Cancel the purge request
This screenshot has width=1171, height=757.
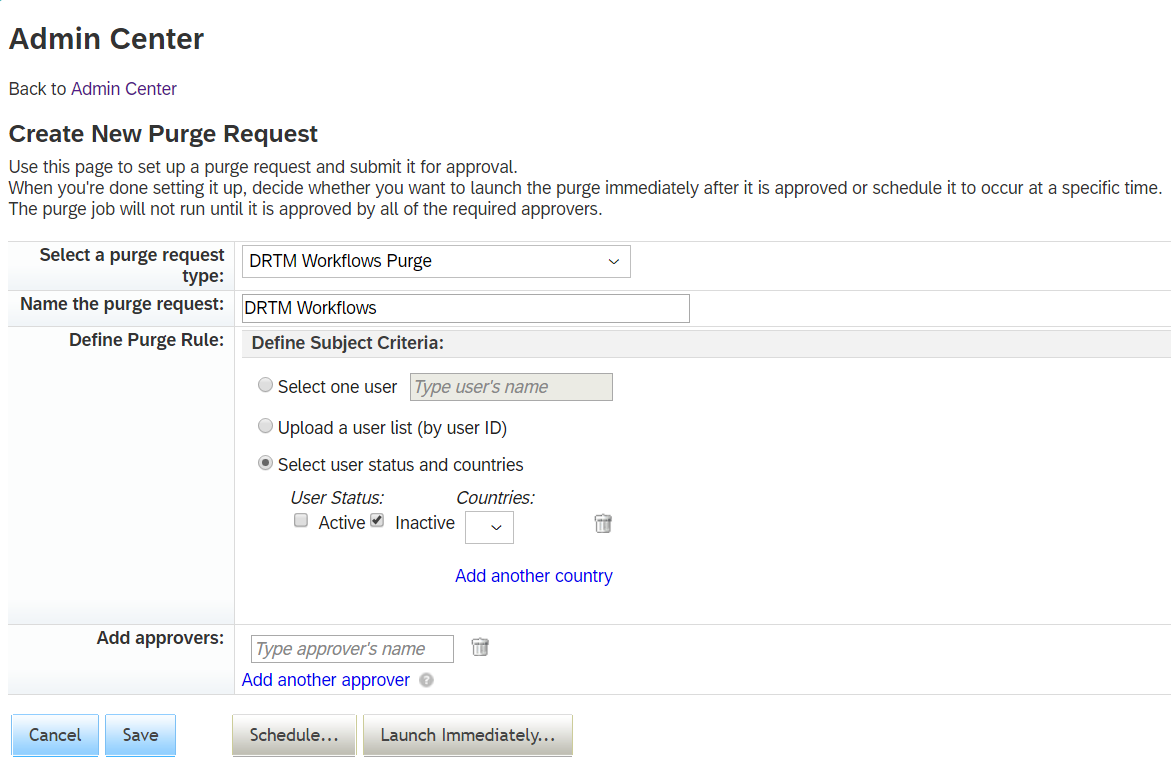pos(55,735)
